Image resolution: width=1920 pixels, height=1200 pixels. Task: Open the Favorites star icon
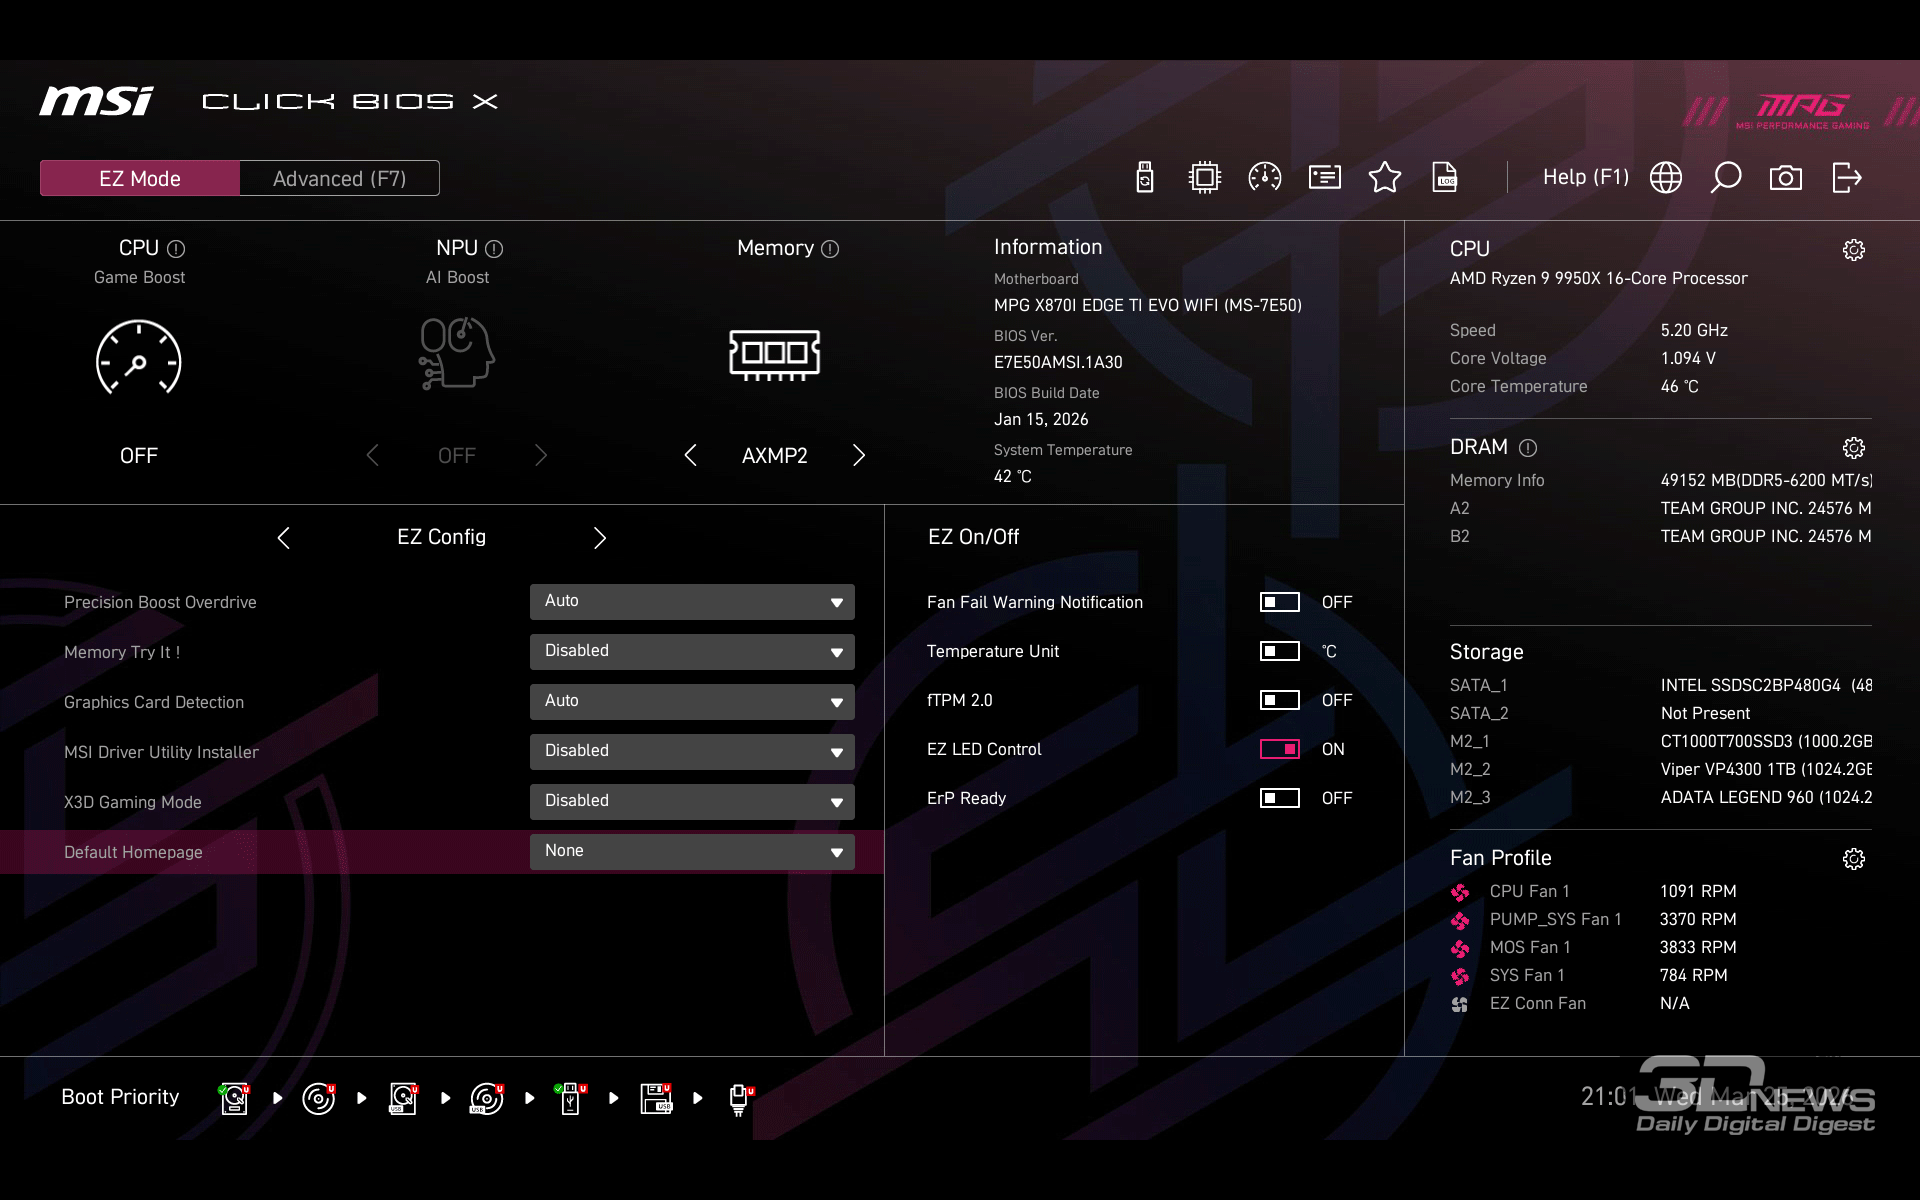1384,178
